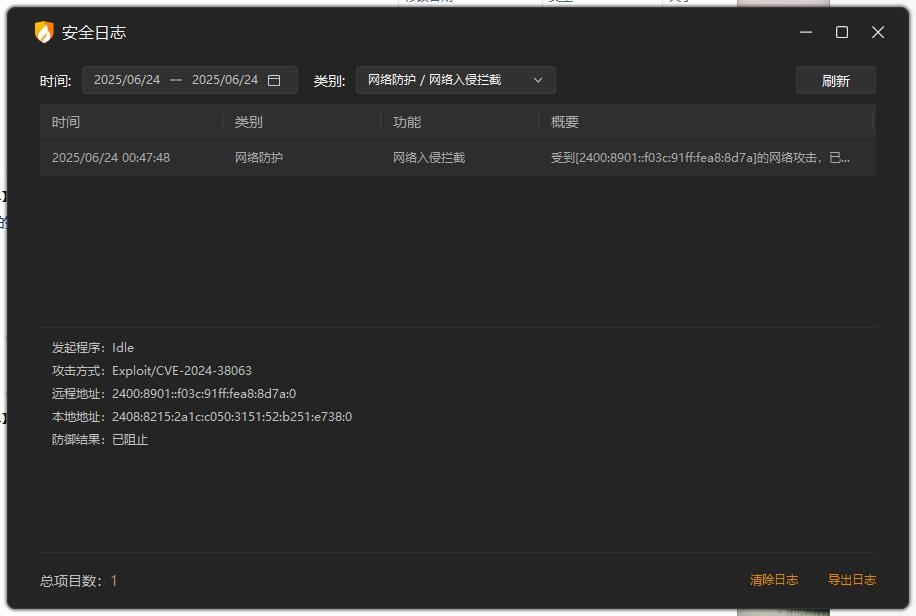916x616 pixels.
Task: Maximize the 安全日志 window
Action: (x=842, y=33)
